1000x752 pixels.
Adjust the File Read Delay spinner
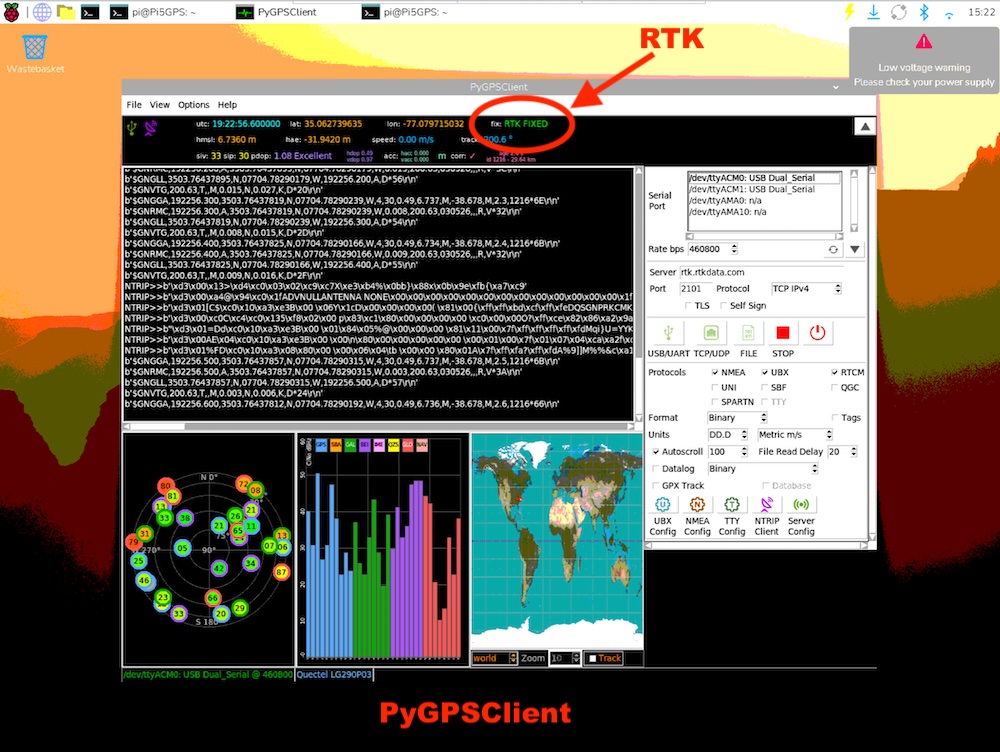(853, 452)
